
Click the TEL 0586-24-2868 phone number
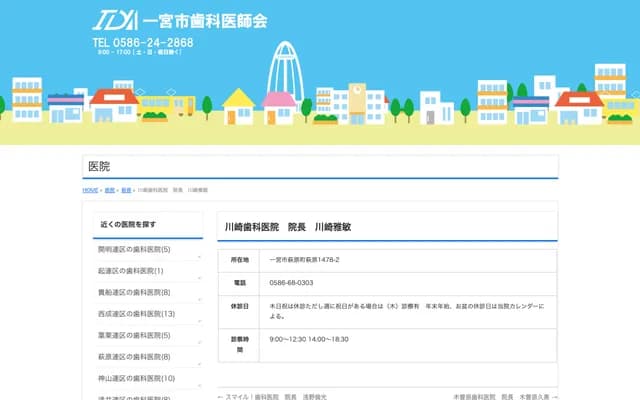(x=142, y=43)
